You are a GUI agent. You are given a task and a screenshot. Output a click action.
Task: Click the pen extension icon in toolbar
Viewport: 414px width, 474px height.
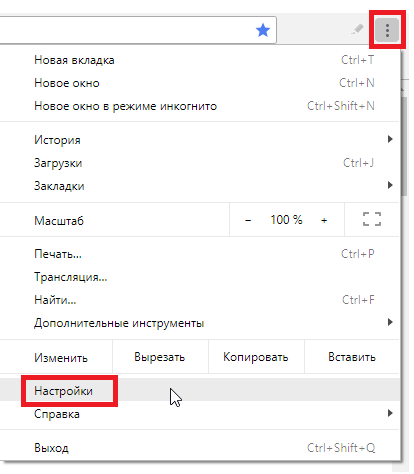(x=357, y=29)
